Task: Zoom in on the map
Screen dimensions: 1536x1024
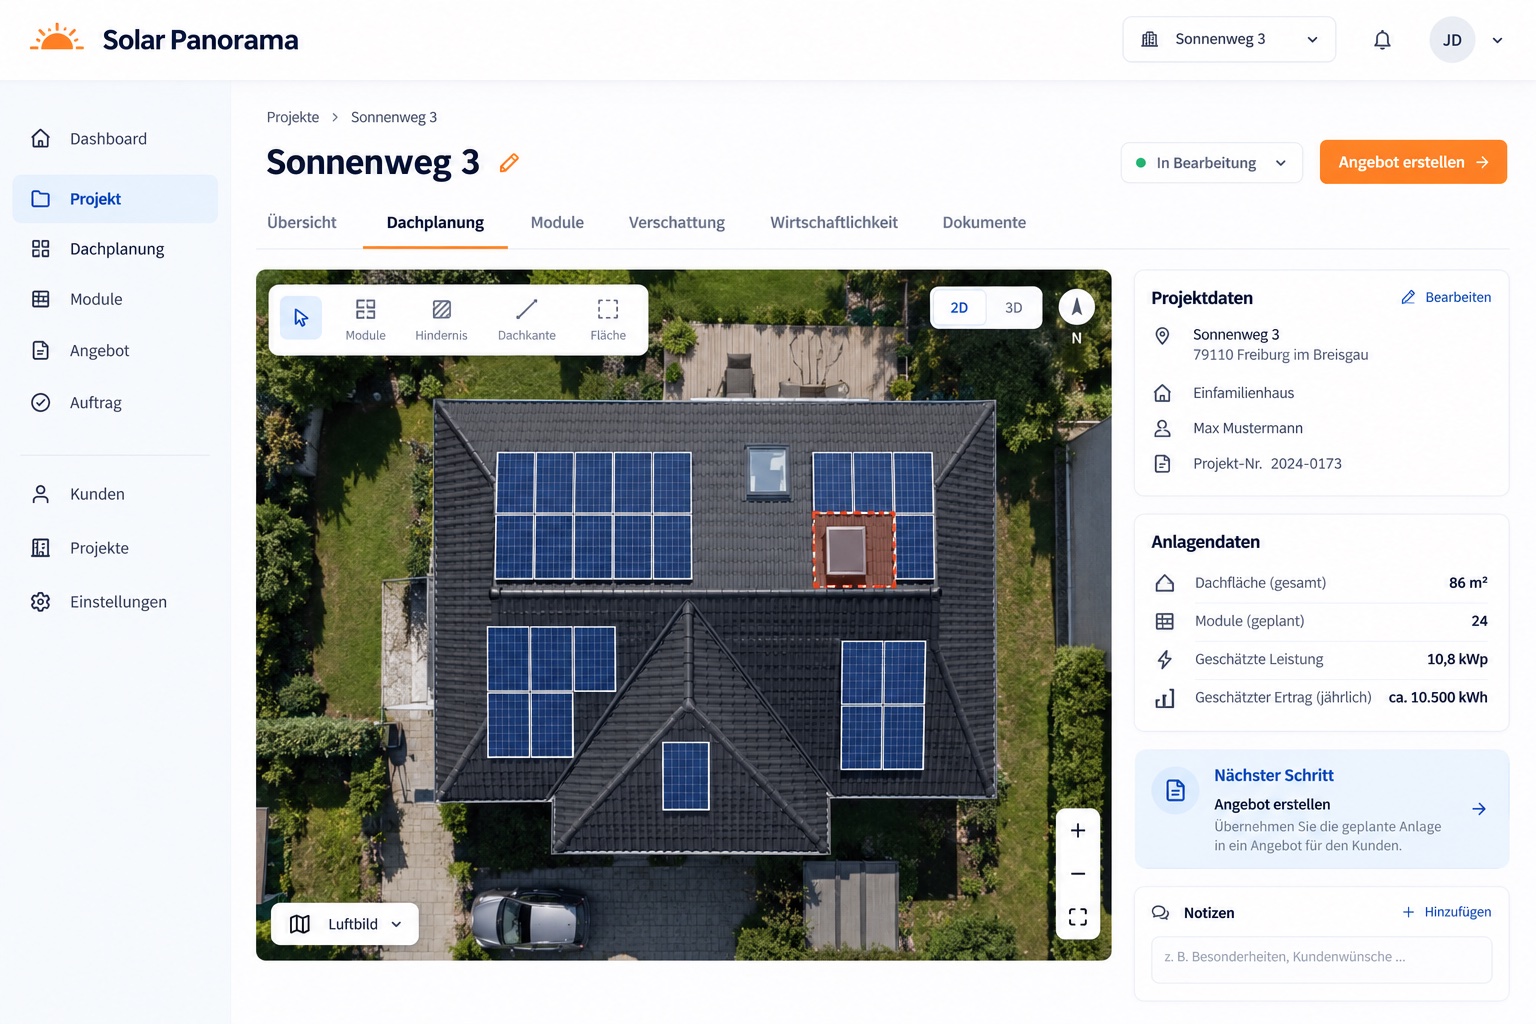Action: 1078,830
